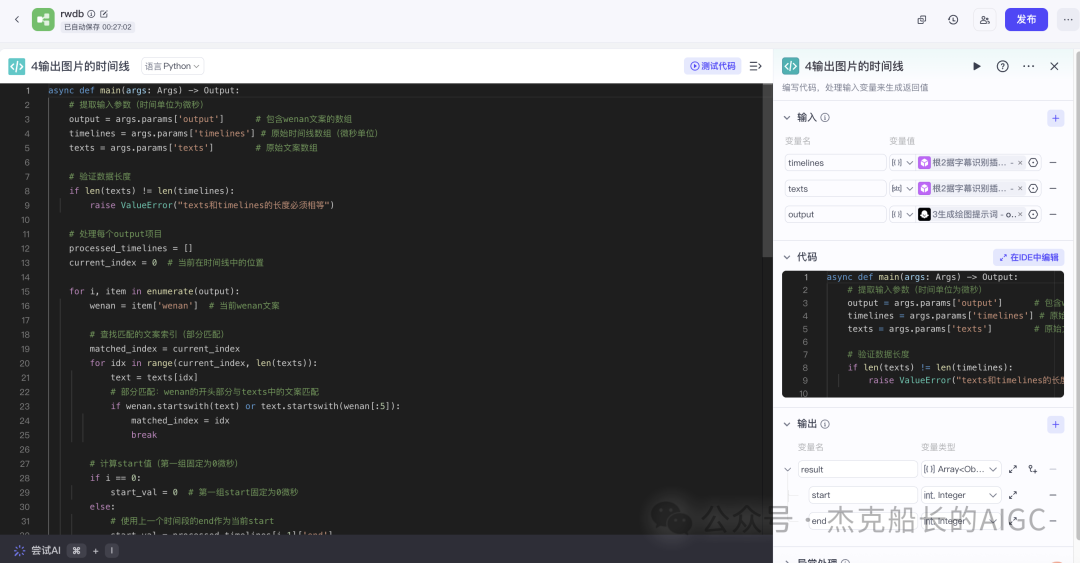Expand result description editor icon

tap(1013, 469)
